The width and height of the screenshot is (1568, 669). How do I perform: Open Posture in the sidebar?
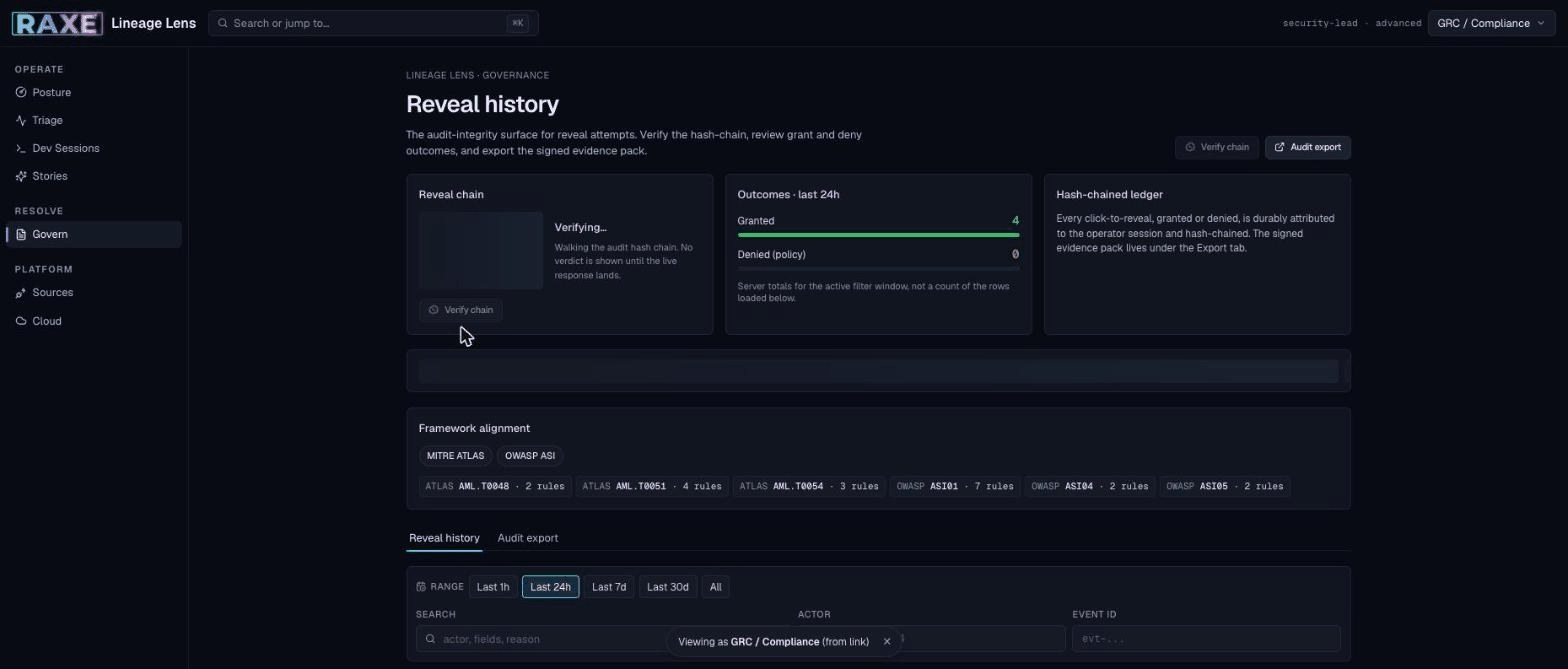pyautogui.click(x=93, y=92)
